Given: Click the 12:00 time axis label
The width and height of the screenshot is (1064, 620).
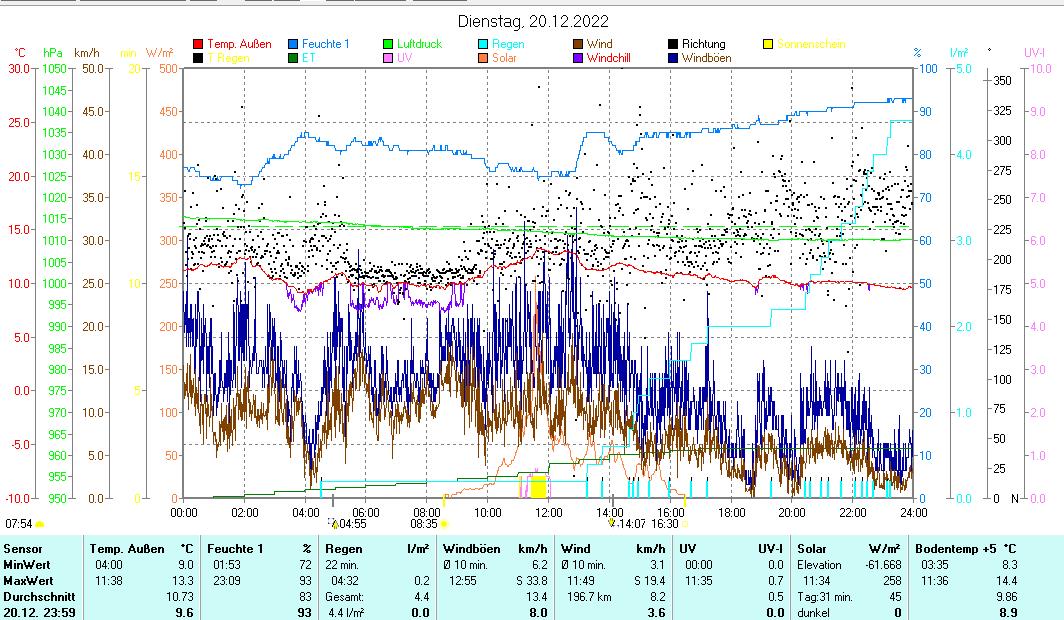Looking at the screenshot, I should coord(548,511).
